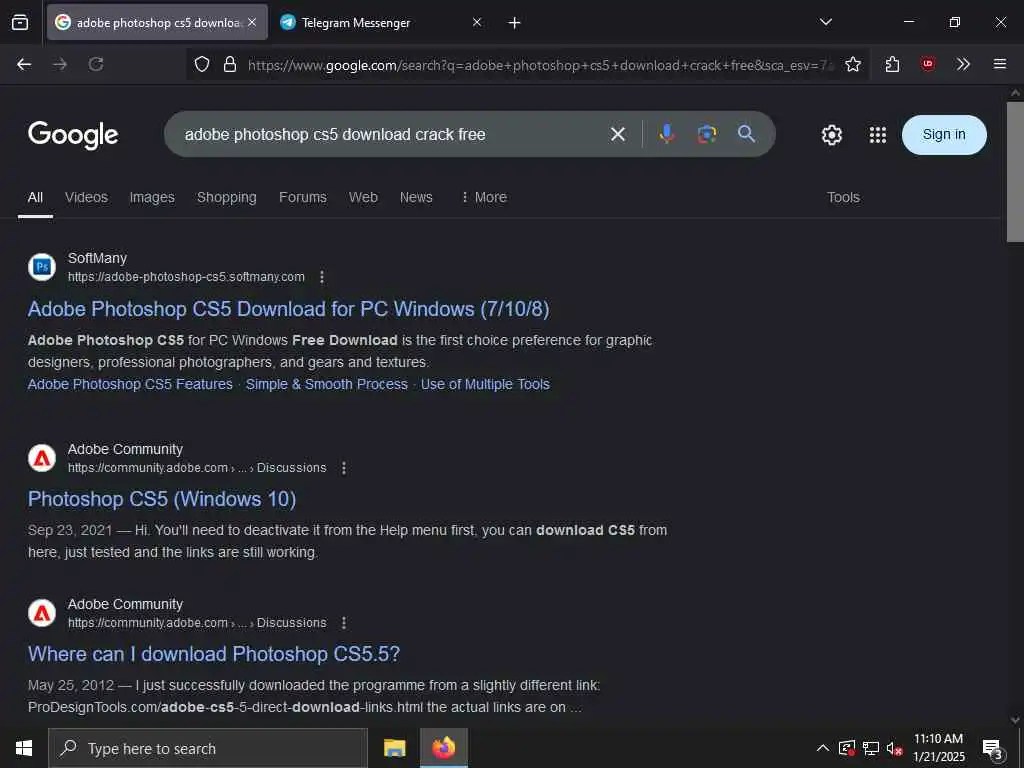
Task: Submit search with magnifier icon
Action: [746, 134]
